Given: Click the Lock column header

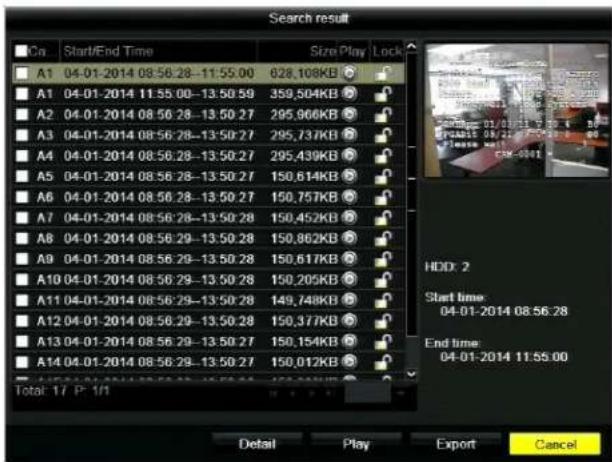Looking at the screenshot, I should pos(387,51).
